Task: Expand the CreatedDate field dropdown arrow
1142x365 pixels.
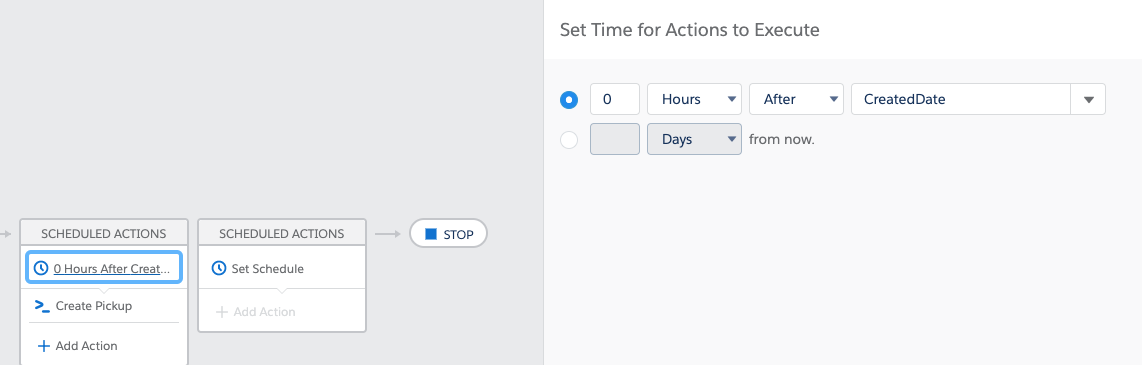Action: [x=1088, y=100]
